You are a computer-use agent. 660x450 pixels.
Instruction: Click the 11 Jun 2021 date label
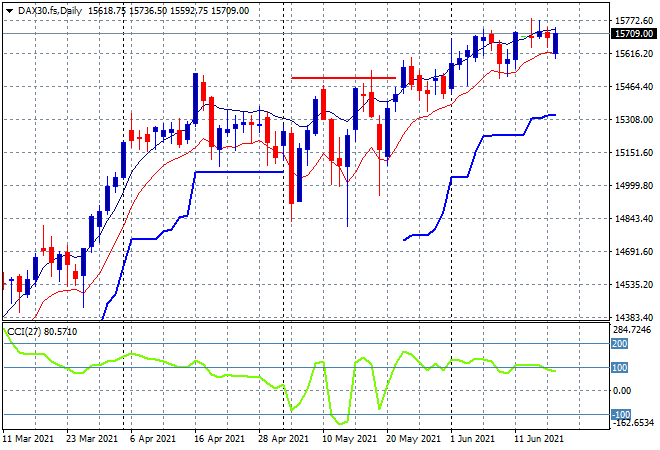[539, 439]
